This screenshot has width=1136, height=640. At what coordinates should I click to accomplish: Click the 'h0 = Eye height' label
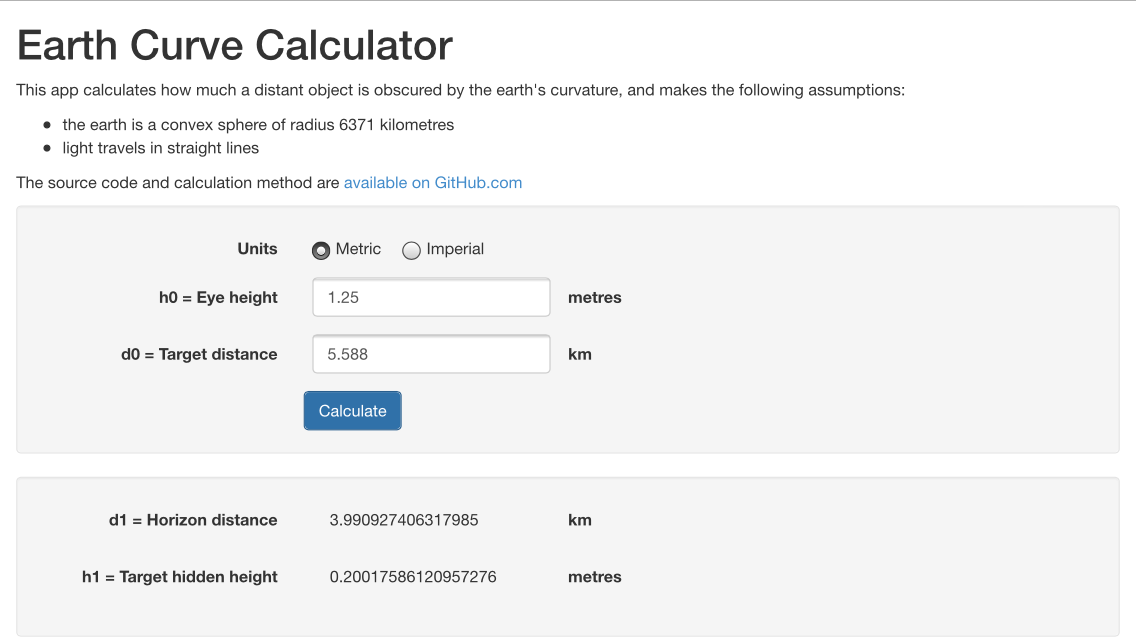point(218,297)
